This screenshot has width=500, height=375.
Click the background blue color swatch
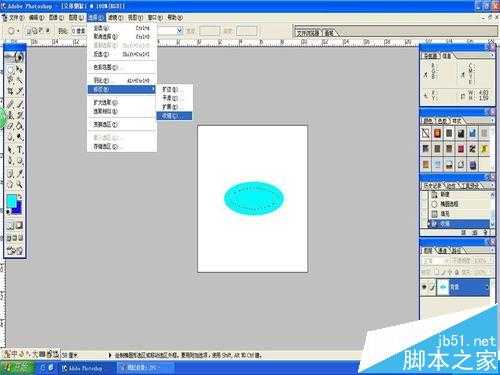(x=17, y=209)
